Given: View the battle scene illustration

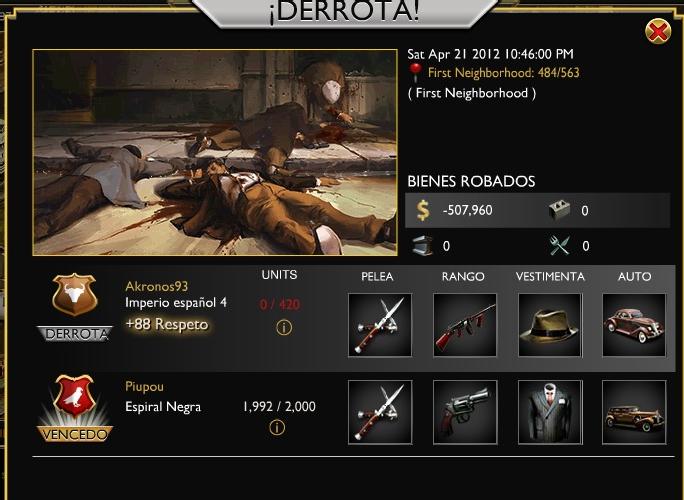Looking at the screenshot, I should tap(215, 152).
